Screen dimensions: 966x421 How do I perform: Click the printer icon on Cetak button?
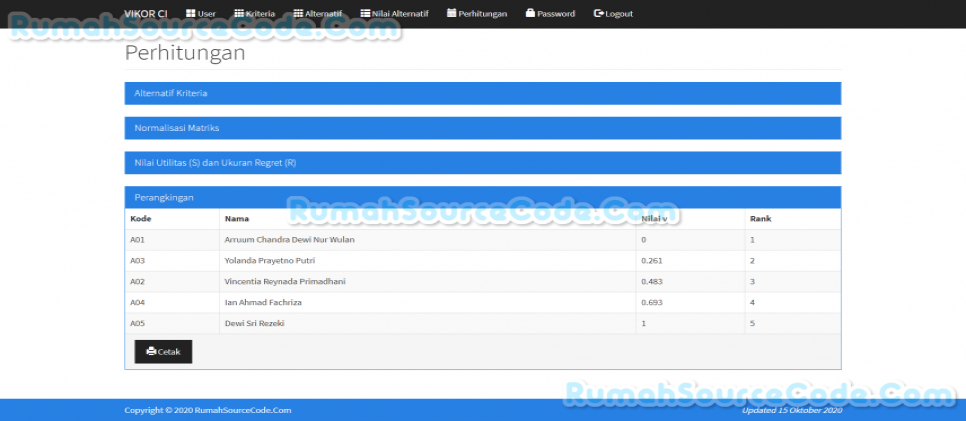[151, 352]
